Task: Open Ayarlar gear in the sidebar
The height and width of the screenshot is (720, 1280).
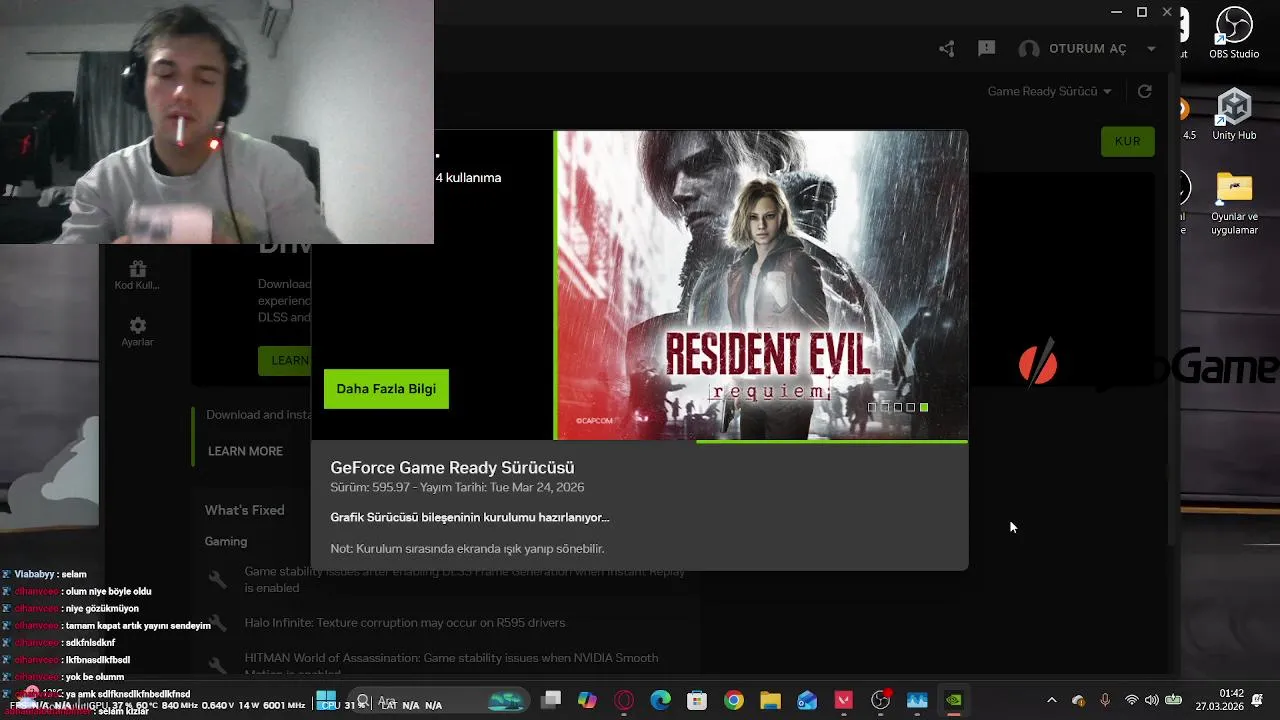Action: point(138,332)
